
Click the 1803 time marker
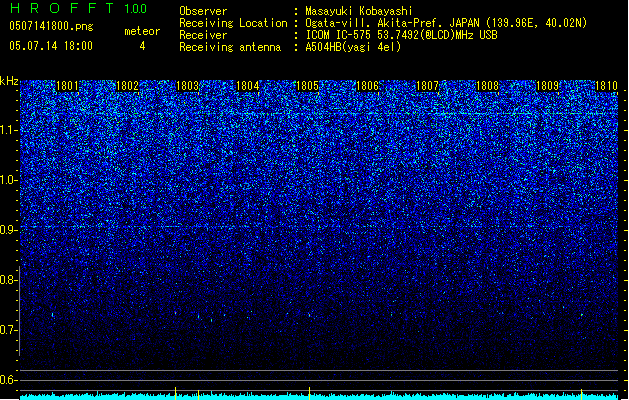187,86
